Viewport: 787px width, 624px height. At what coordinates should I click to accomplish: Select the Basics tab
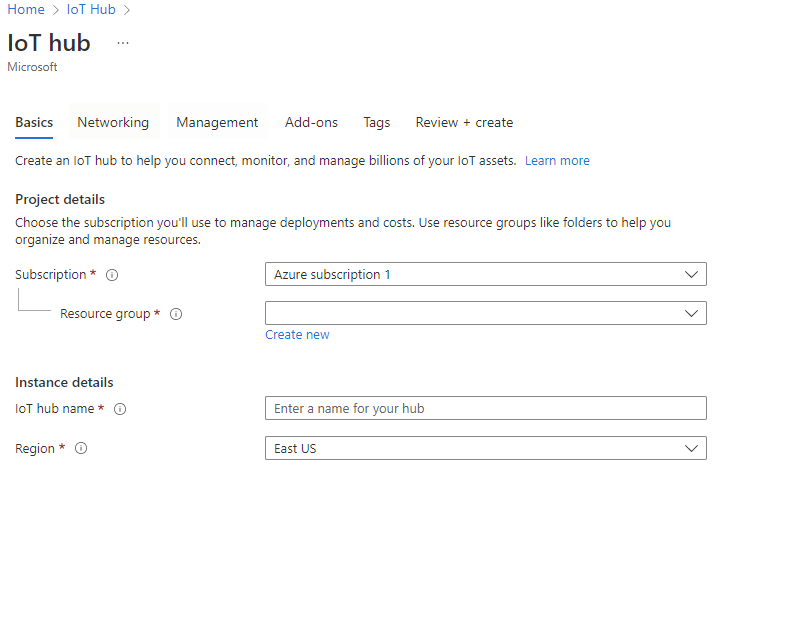34,122
